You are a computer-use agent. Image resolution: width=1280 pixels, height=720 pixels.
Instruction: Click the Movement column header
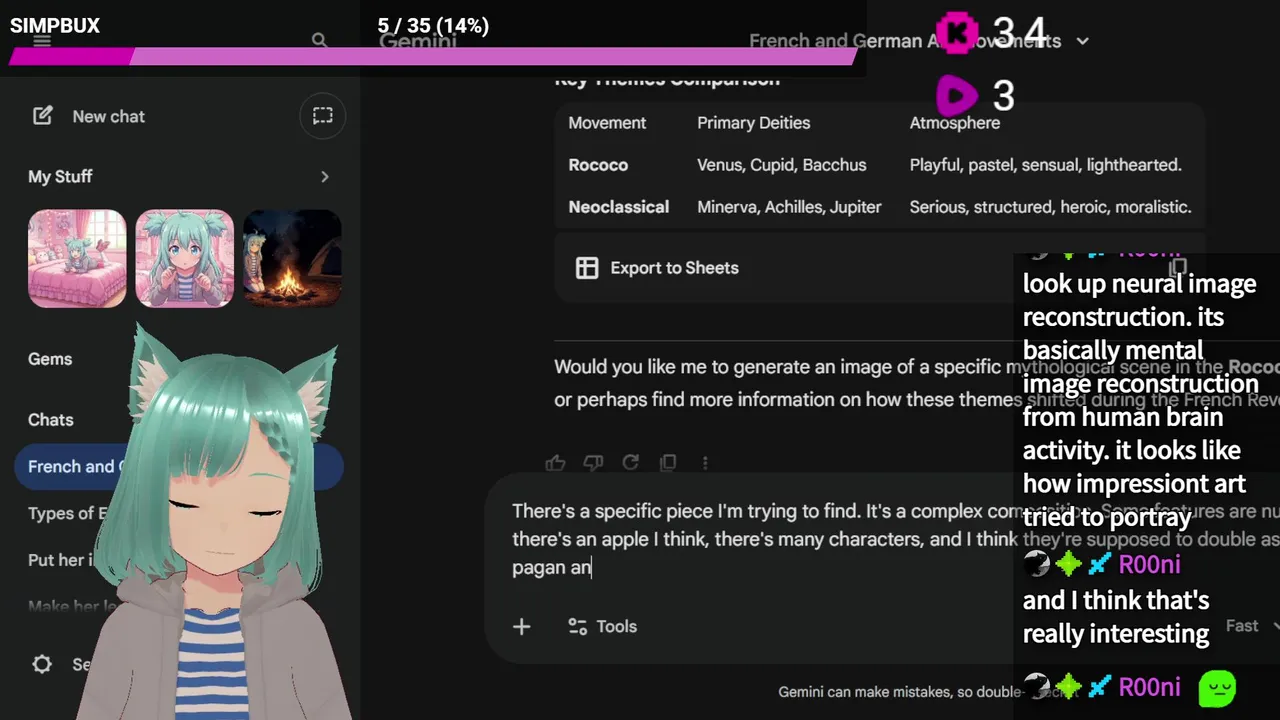coord(607,123)
